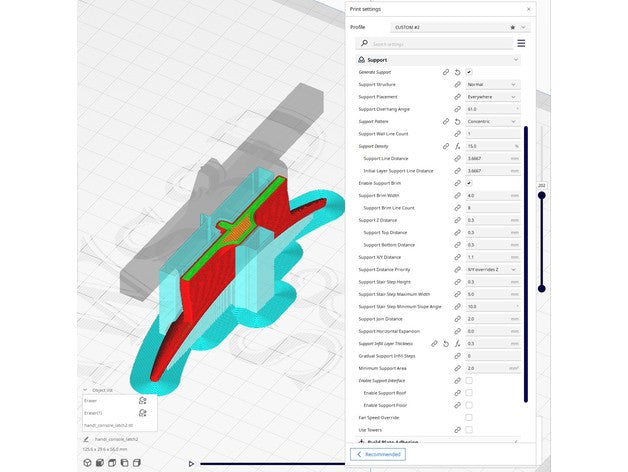The height and width of the screenshot is (472, 628).
Task: Click the function icon beside Support Density
Action: pyautogui.click(x=457, y=146)
